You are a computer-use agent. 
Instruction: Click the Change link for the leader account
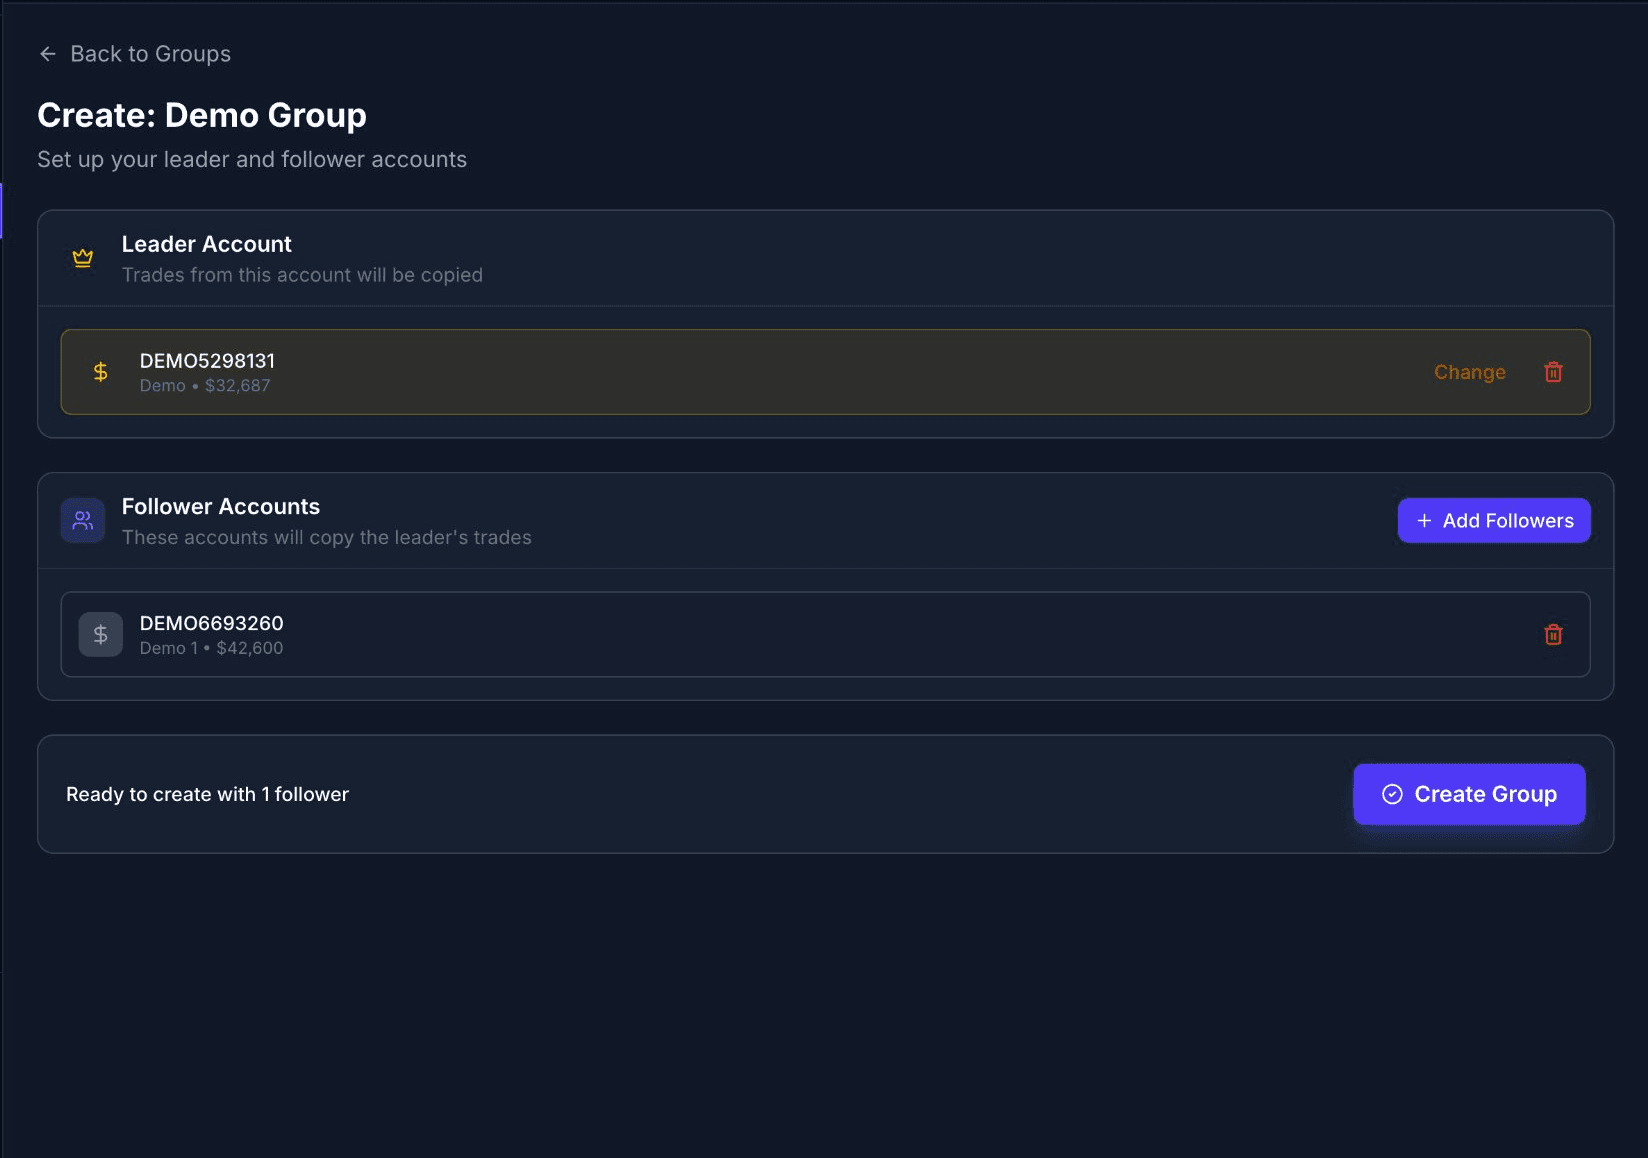coord(1469,371)
